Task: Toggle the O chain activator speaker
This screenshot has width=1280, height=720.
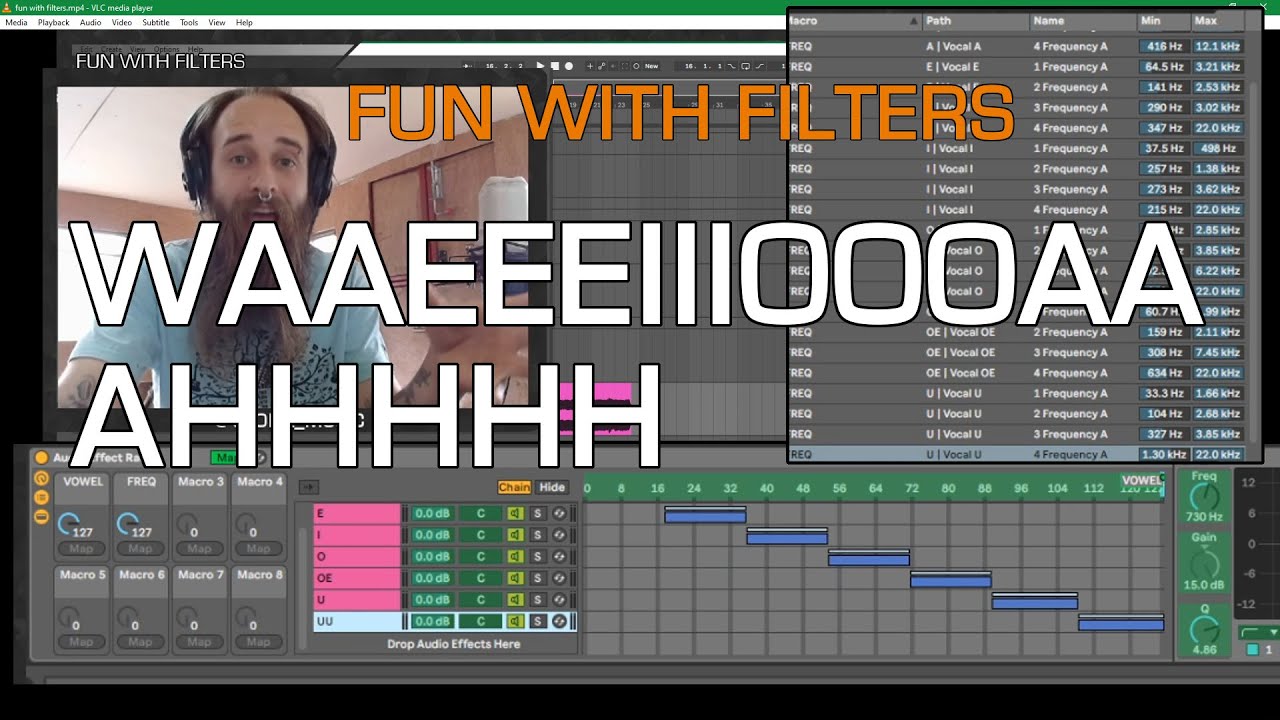Action: pyautogui.click(x=515, y=557)
